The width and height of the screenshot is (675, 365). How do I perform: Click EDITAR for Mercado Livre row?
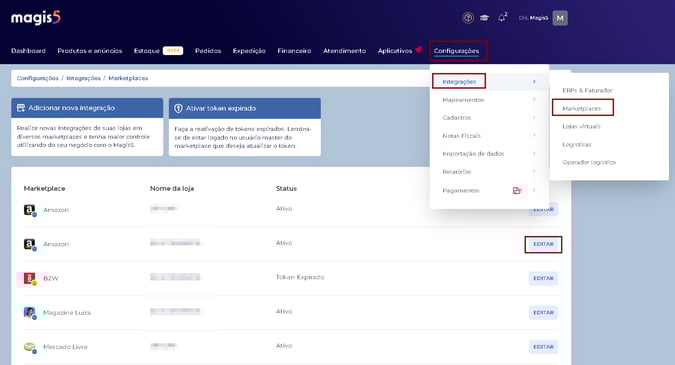[x=543, y=347]
